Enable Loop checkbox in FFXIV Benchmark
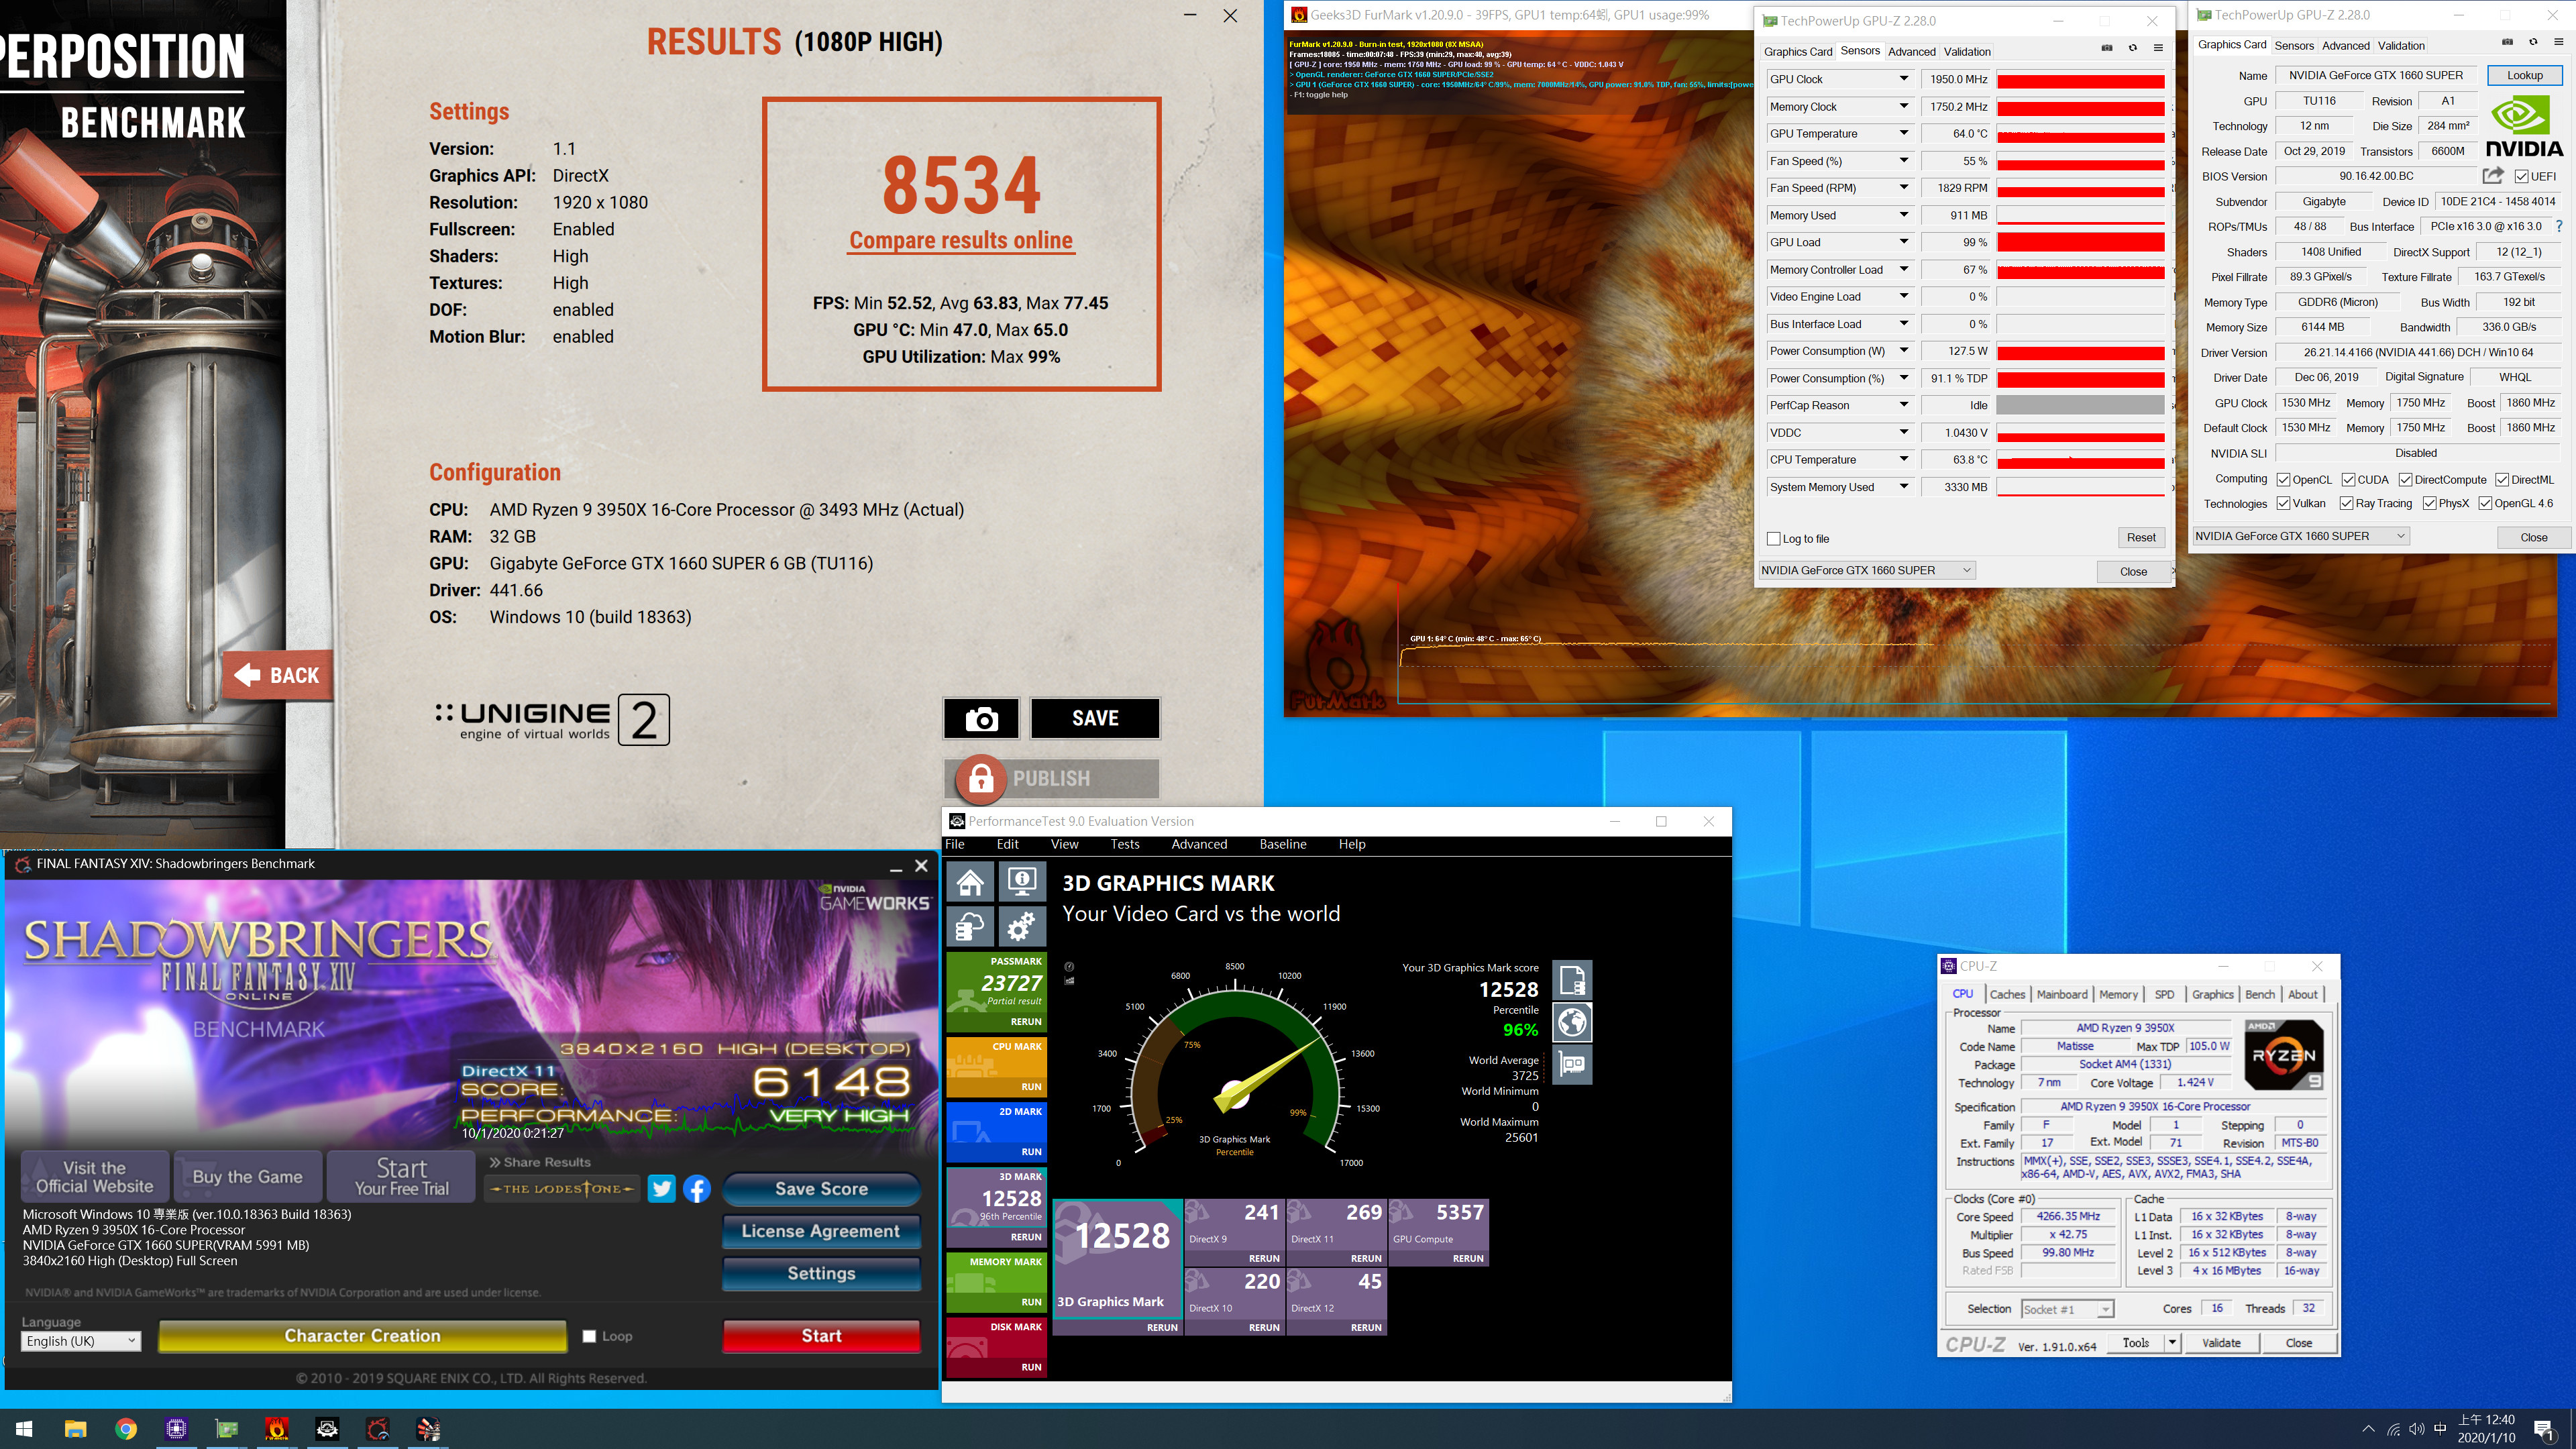The width and height of the screenshot is (2576, 1449). point(589,1336)
